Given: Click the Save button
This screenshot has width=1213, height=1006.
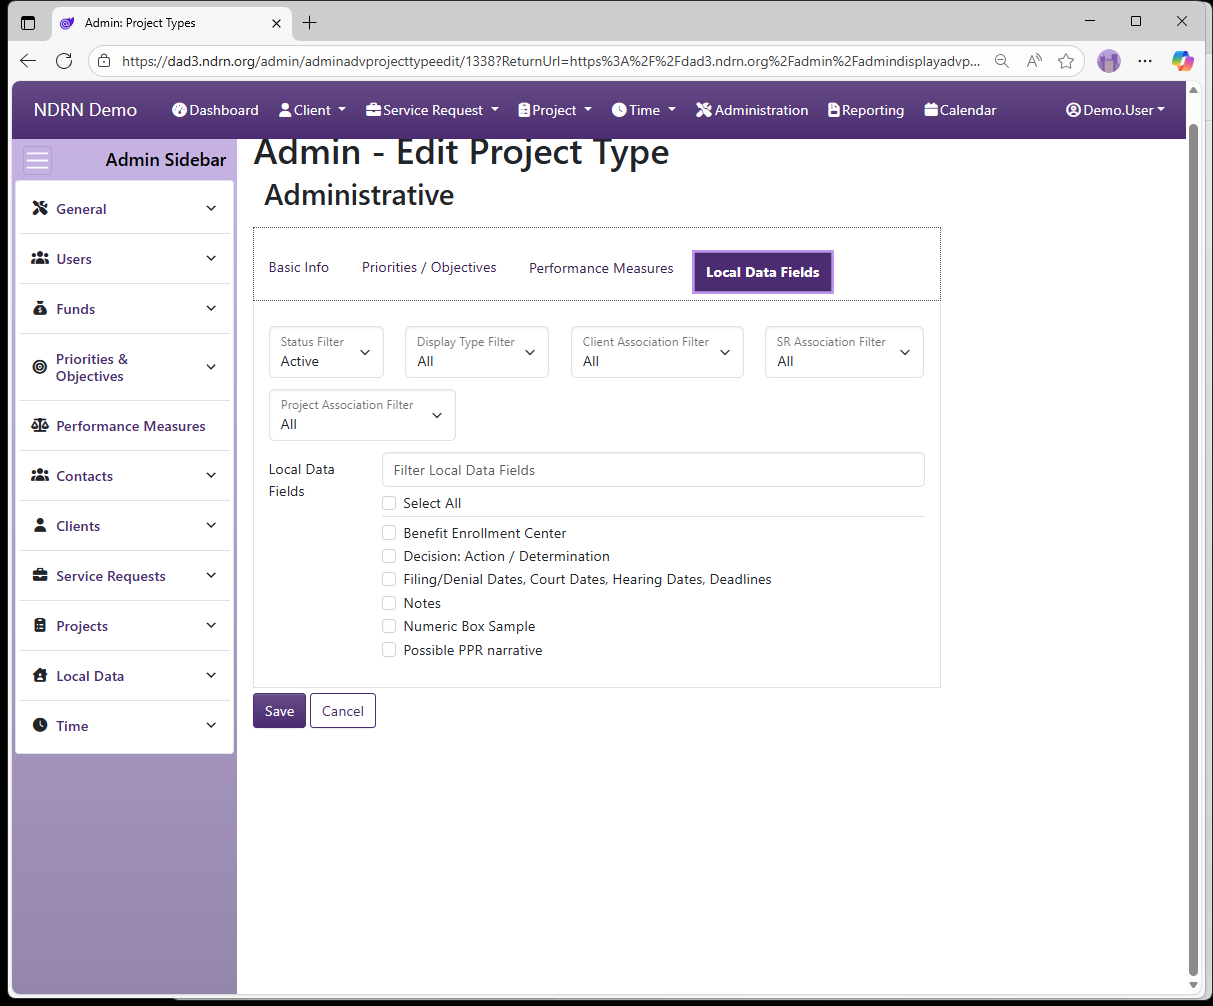Looking at the screenshot, I should pos(279,711).
